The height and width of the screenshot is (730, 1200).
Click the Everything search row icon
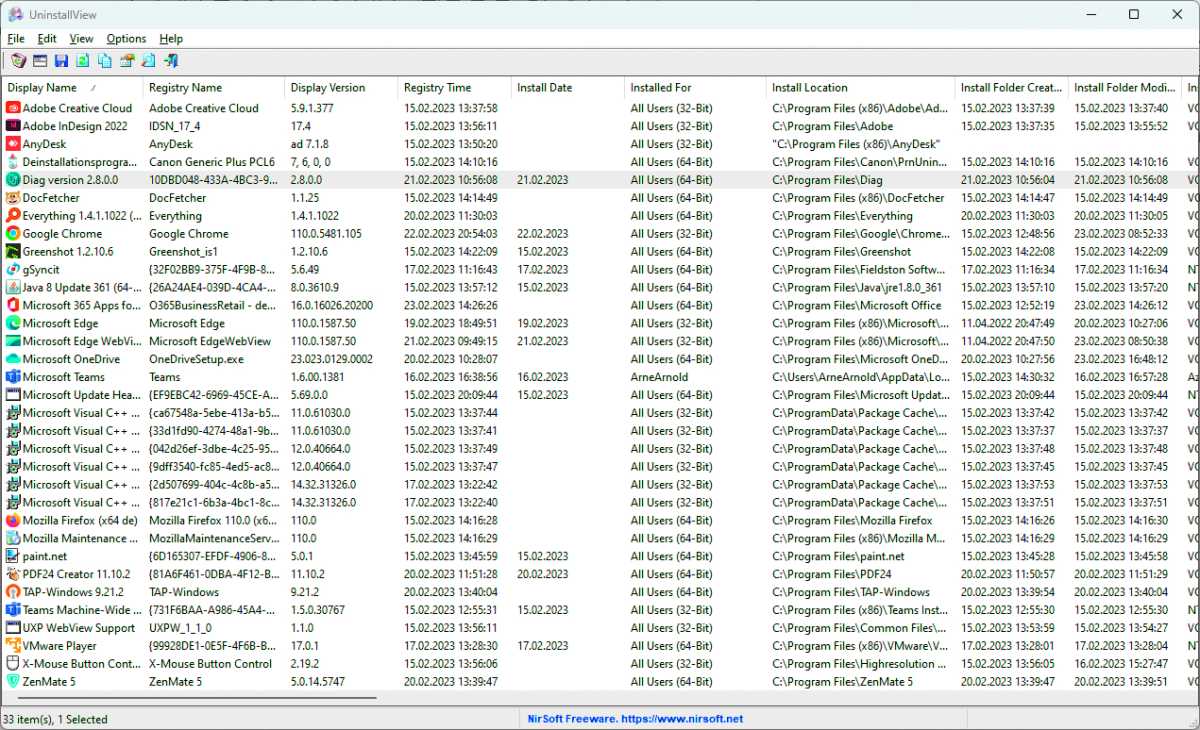[13, 216]
